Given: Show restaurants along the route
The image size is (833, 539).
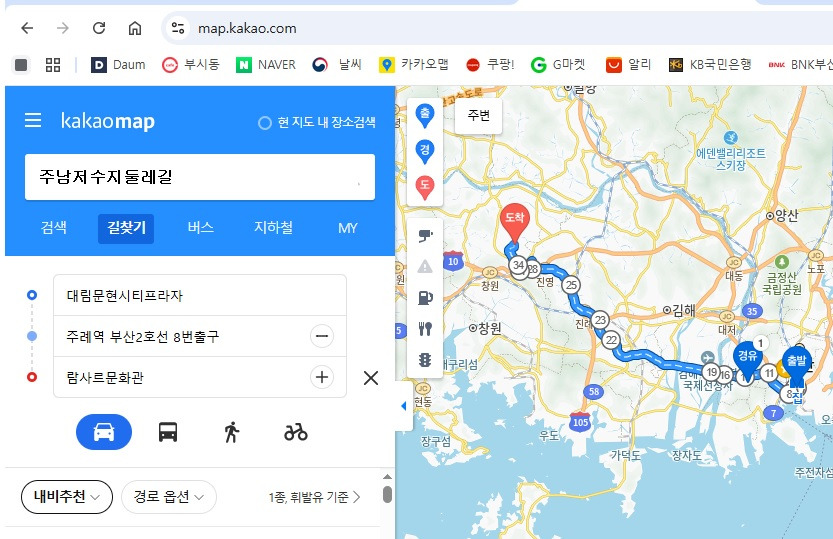Looking at the screenshot, I should click(425, 329).
